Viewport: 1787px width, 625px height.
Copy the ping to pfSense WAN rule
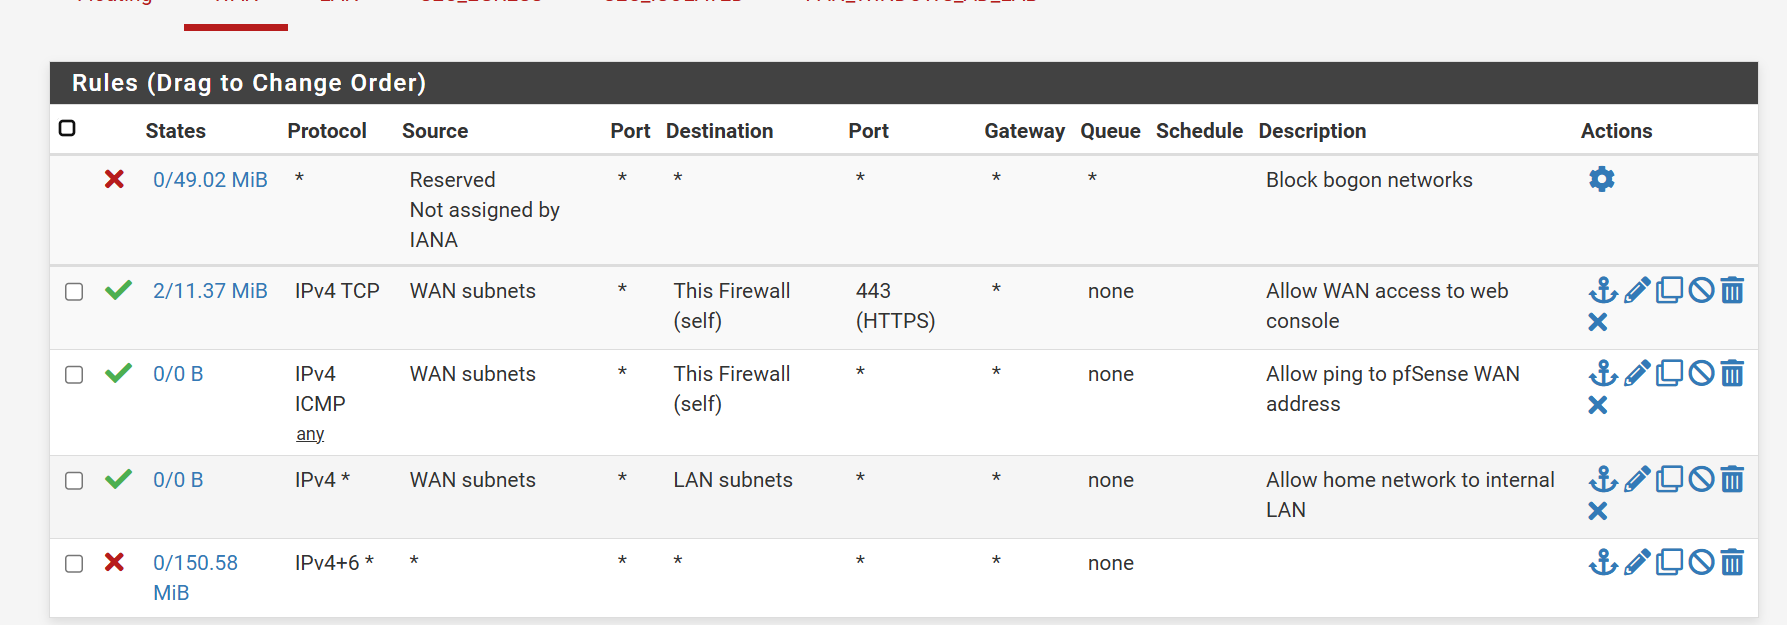[x=1669, y=373]
